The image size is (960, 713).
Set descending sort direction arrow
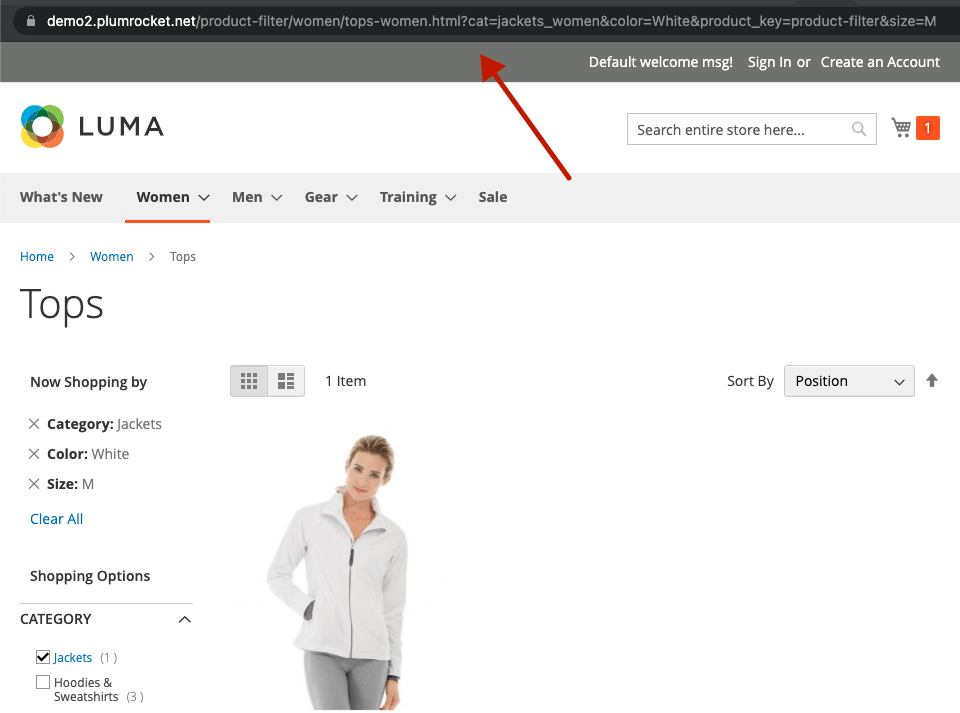tap(932, 381)
